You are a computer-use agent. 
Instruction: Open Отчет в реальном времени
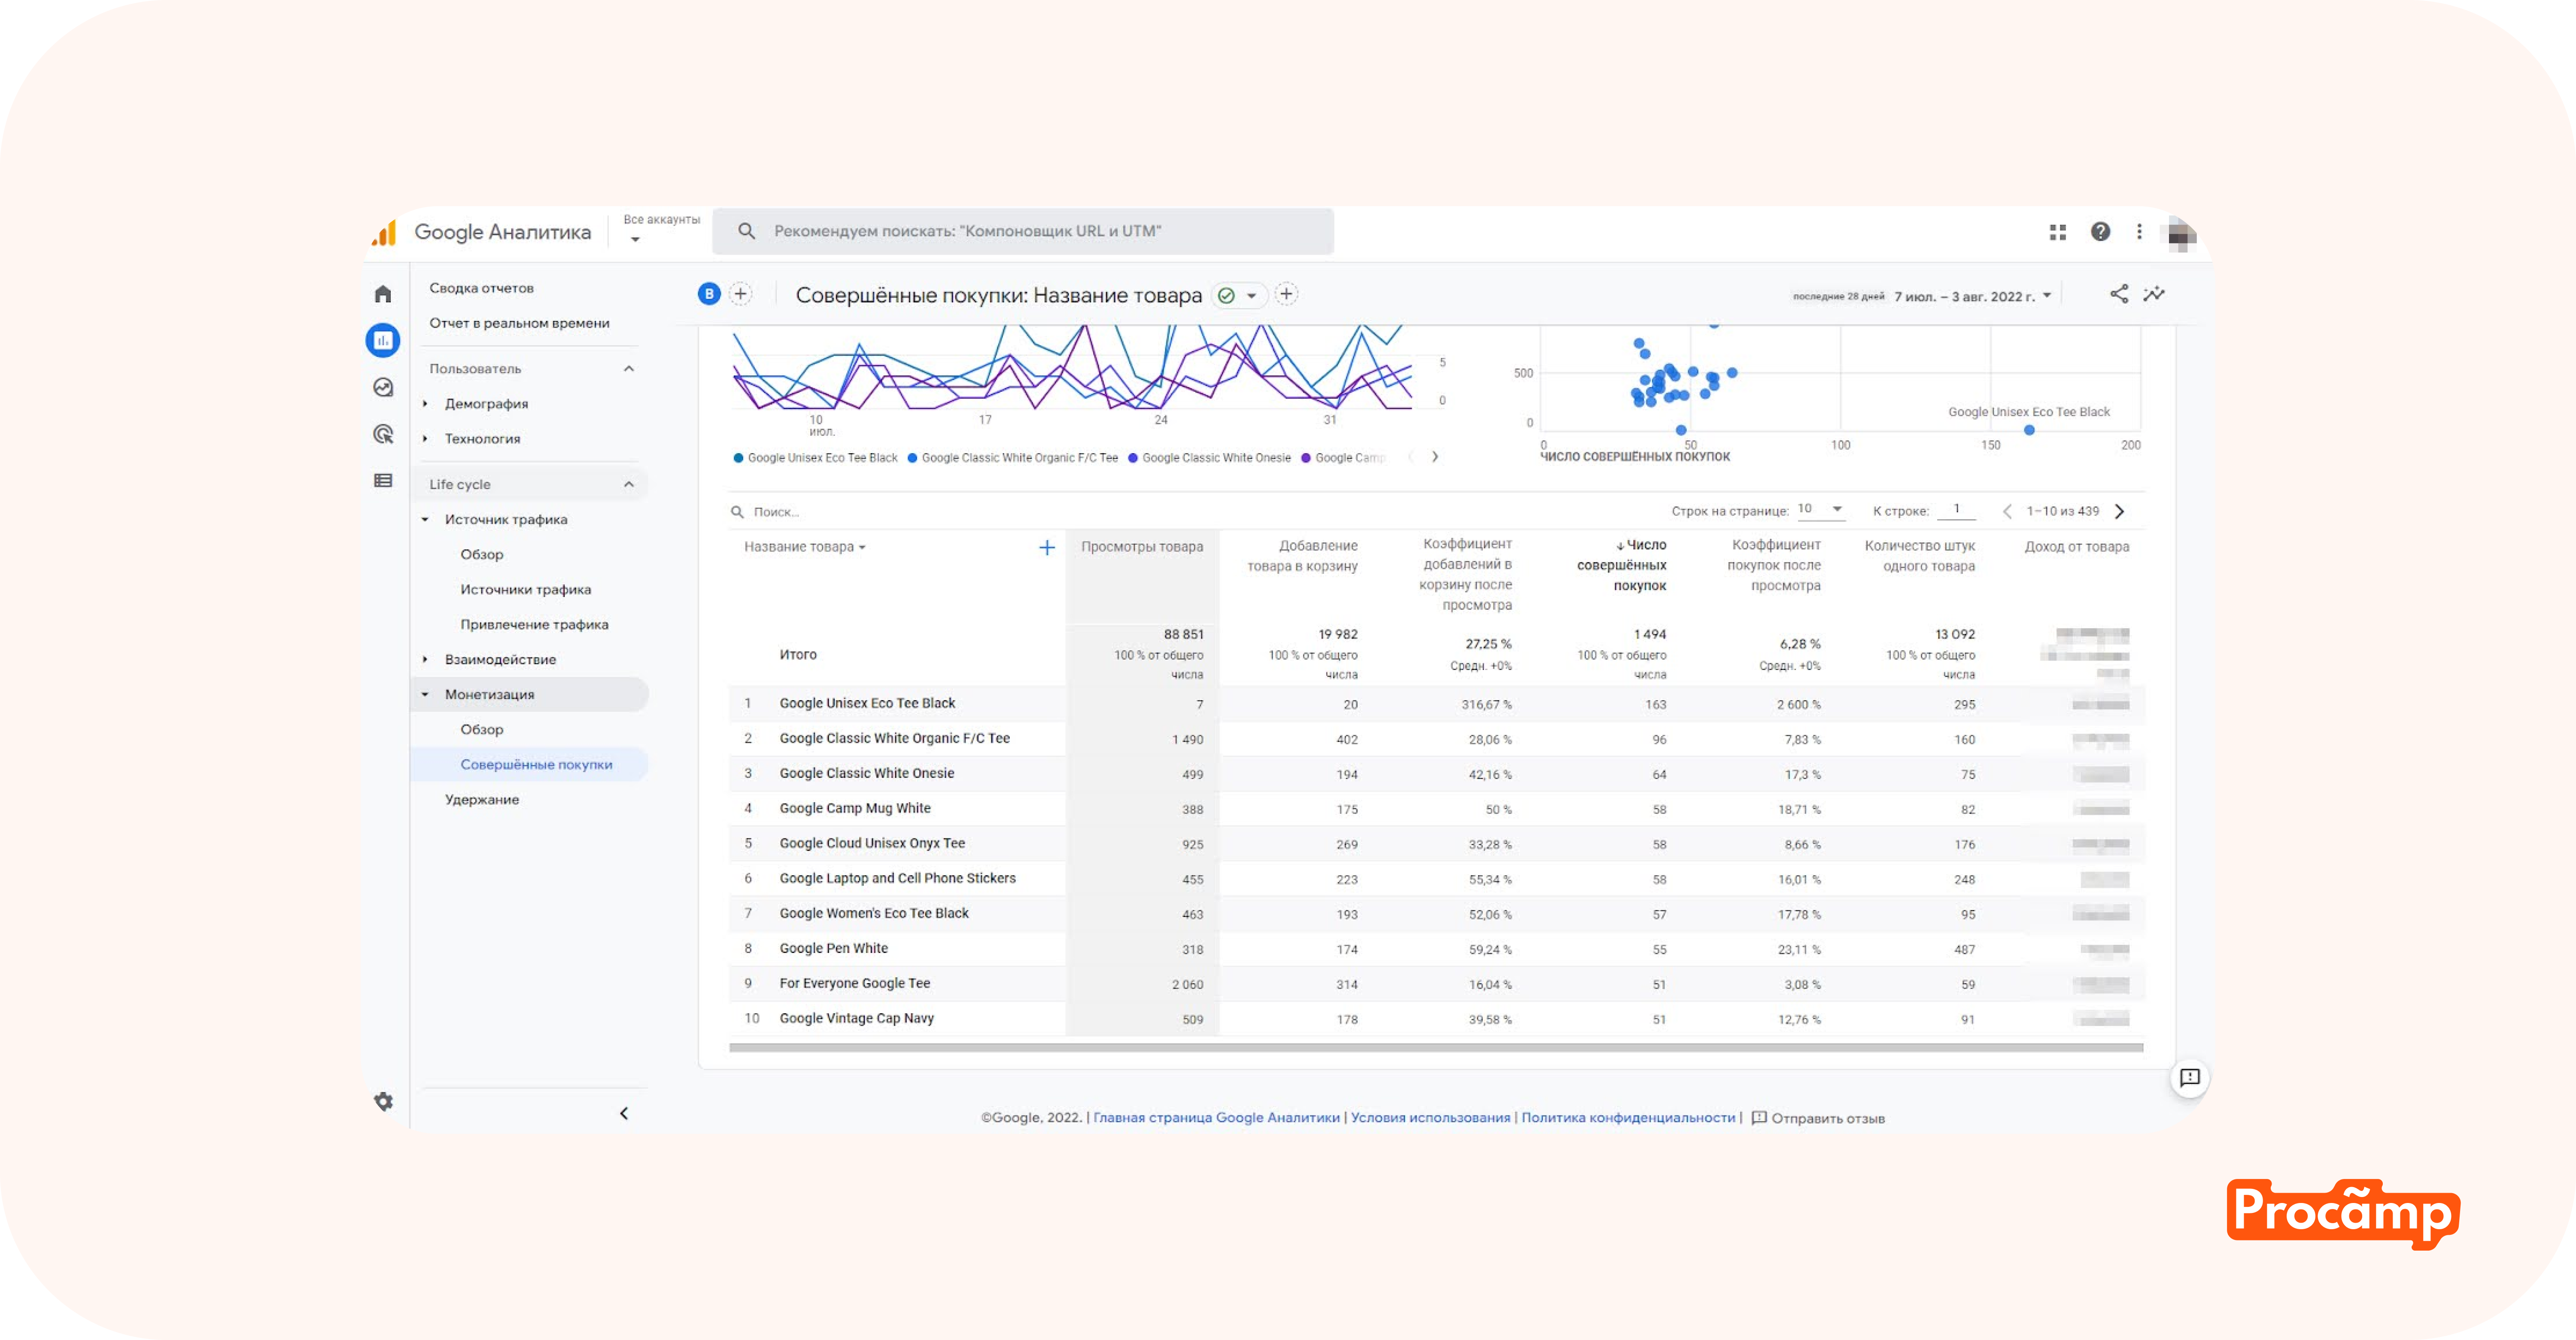[519, 323]
